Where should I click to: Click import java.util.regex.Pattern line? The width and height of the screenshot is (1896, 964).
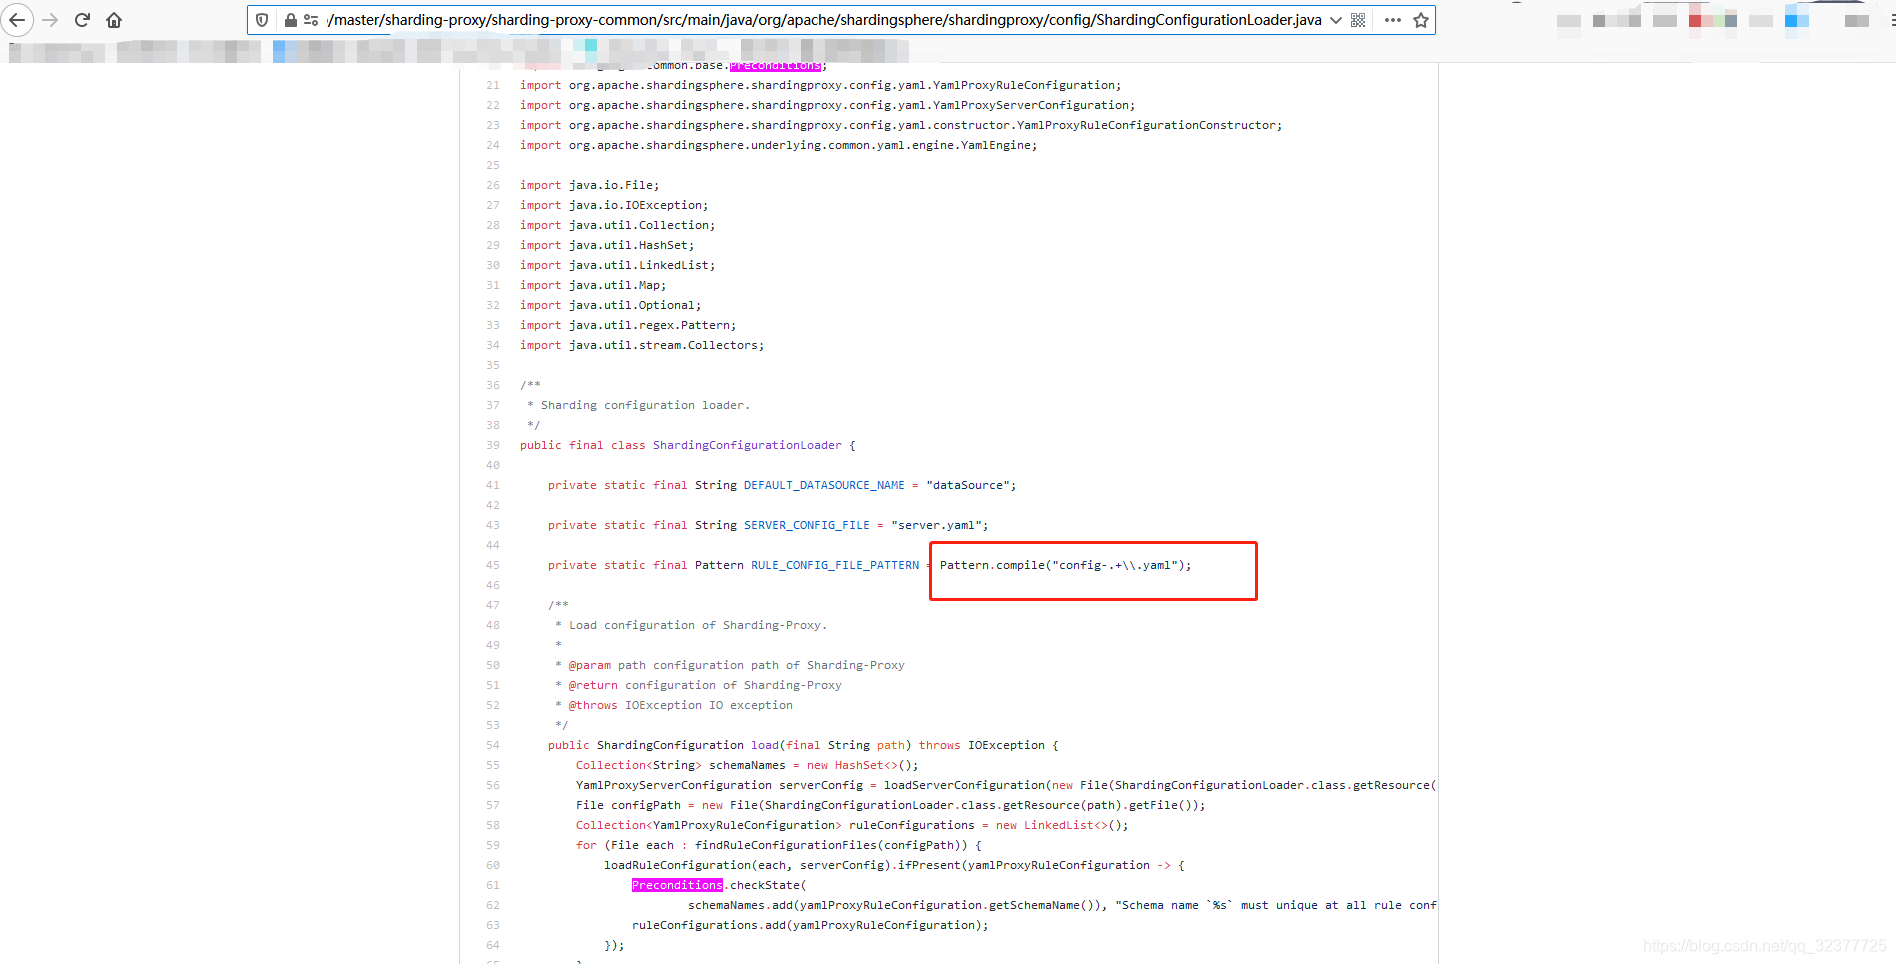pos(628,325)
